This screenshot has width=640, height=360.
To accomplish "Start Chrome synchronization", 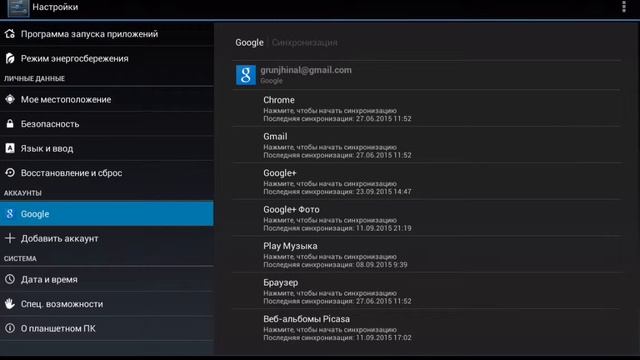I will [x=427, y=109].
